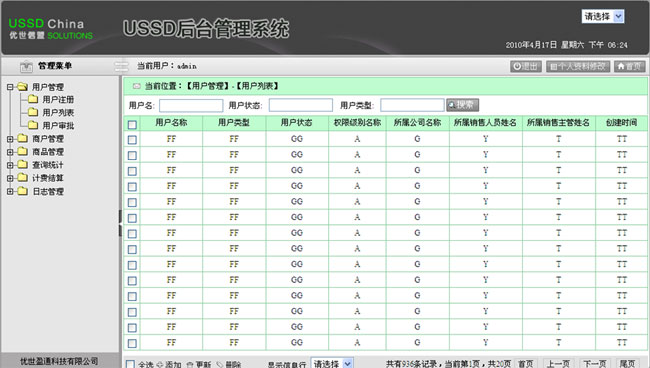Toggle the header select-all checkbox in table
Screen dimensions: 650x368
pos(132,124)
